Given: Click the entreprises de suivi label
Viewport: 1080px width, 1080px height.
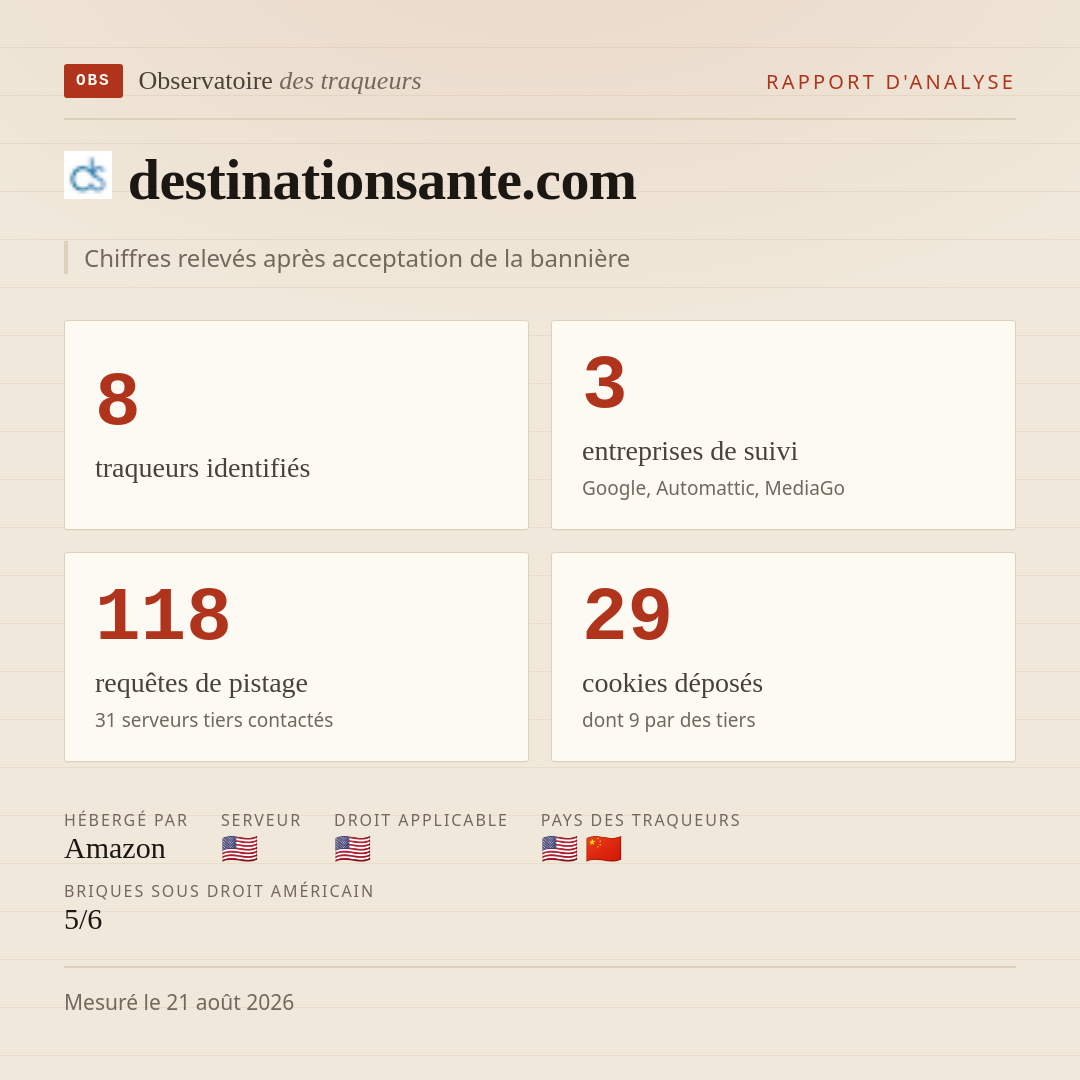Looking at the screenshot, I should click(689, 451).
